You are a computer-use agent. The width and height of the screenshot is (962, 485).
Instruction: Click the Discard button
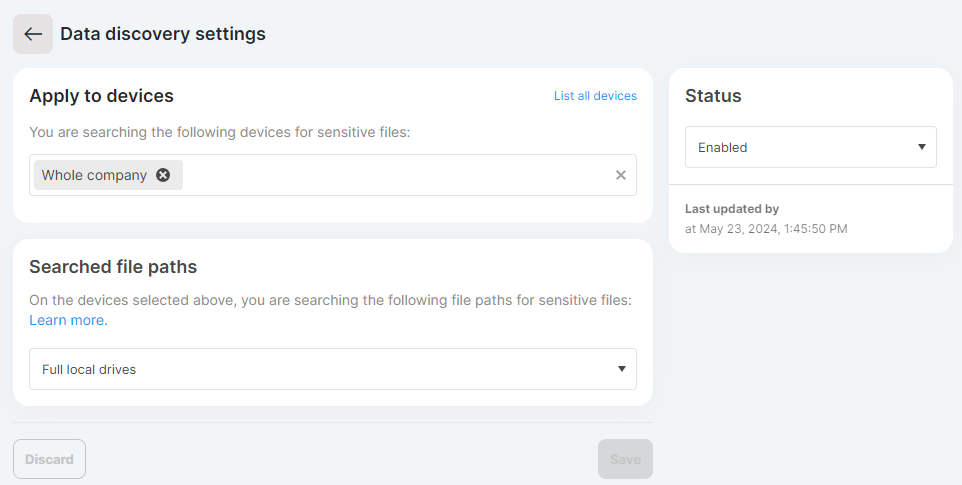[50, 459]
